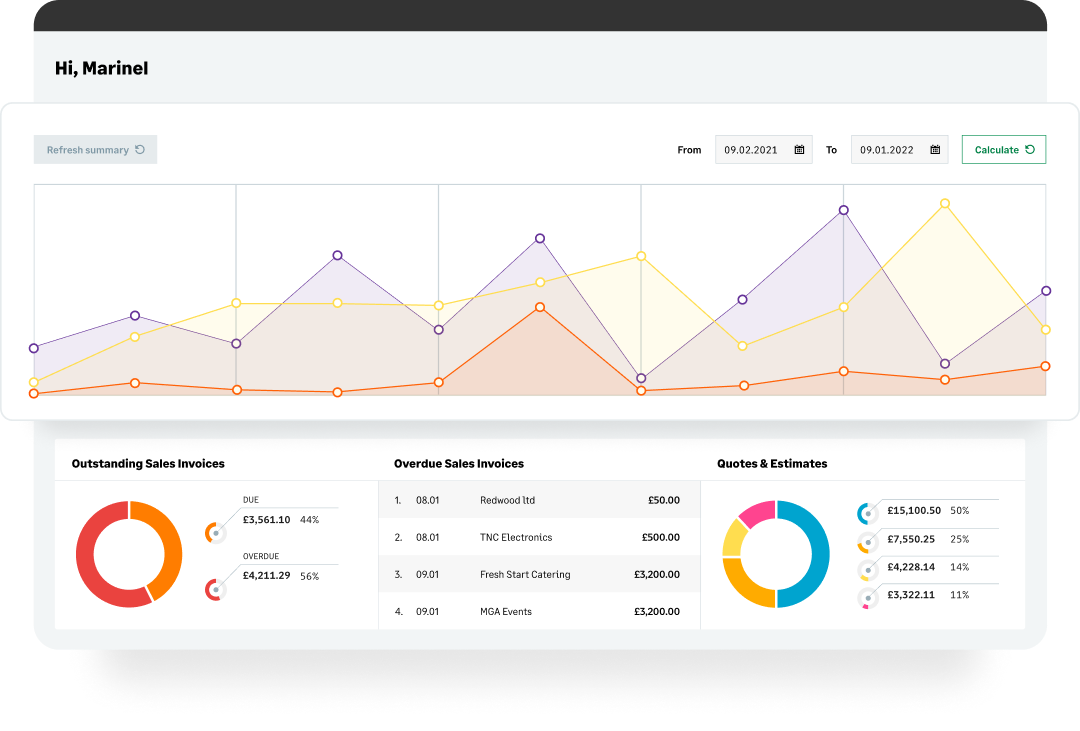Open calendar icon in From date field

pyautogui.click(x=799, y=150)
